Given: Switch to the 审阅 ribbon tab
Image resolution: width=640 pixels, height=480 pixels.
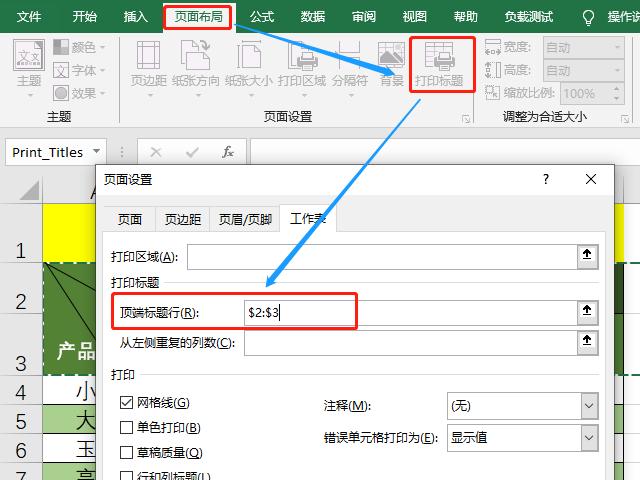Looking at the screenshot, I should tap(364, 17).
